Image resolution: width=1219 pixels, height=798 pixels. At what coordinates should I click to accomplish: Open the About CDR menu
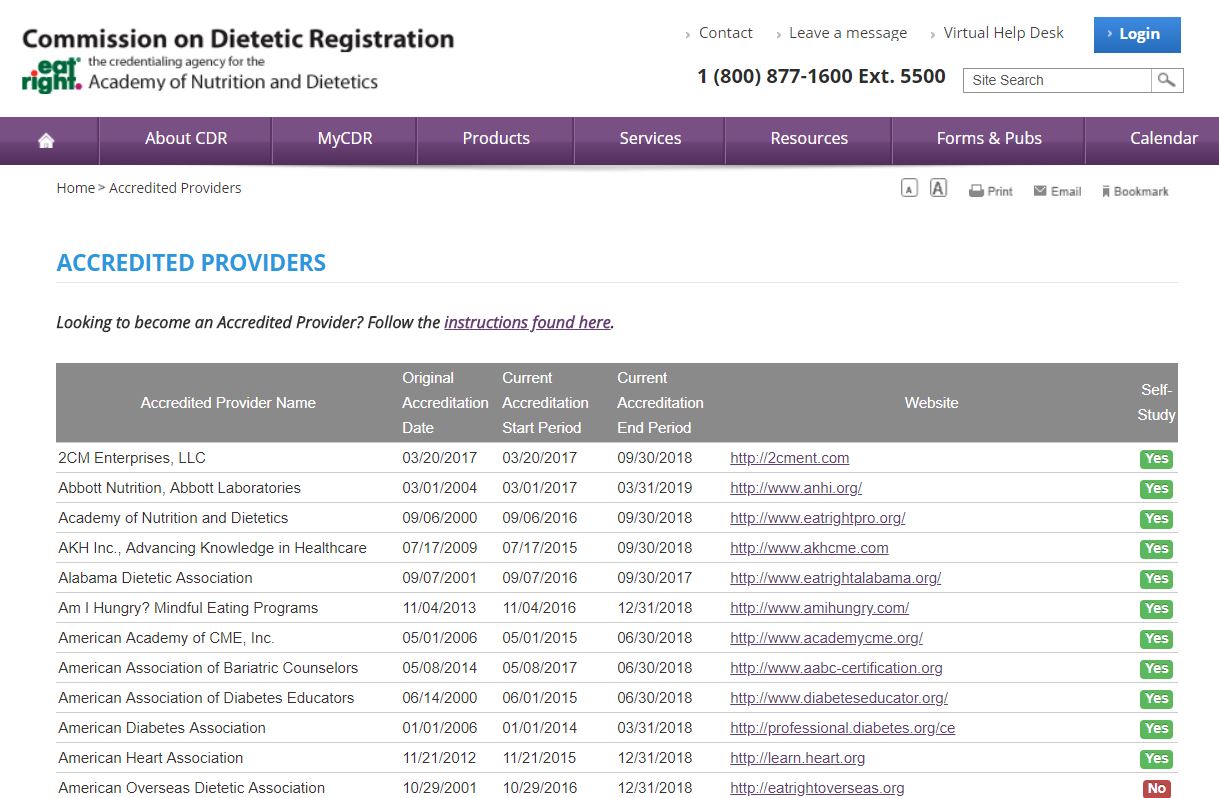[x=186, y=139]
